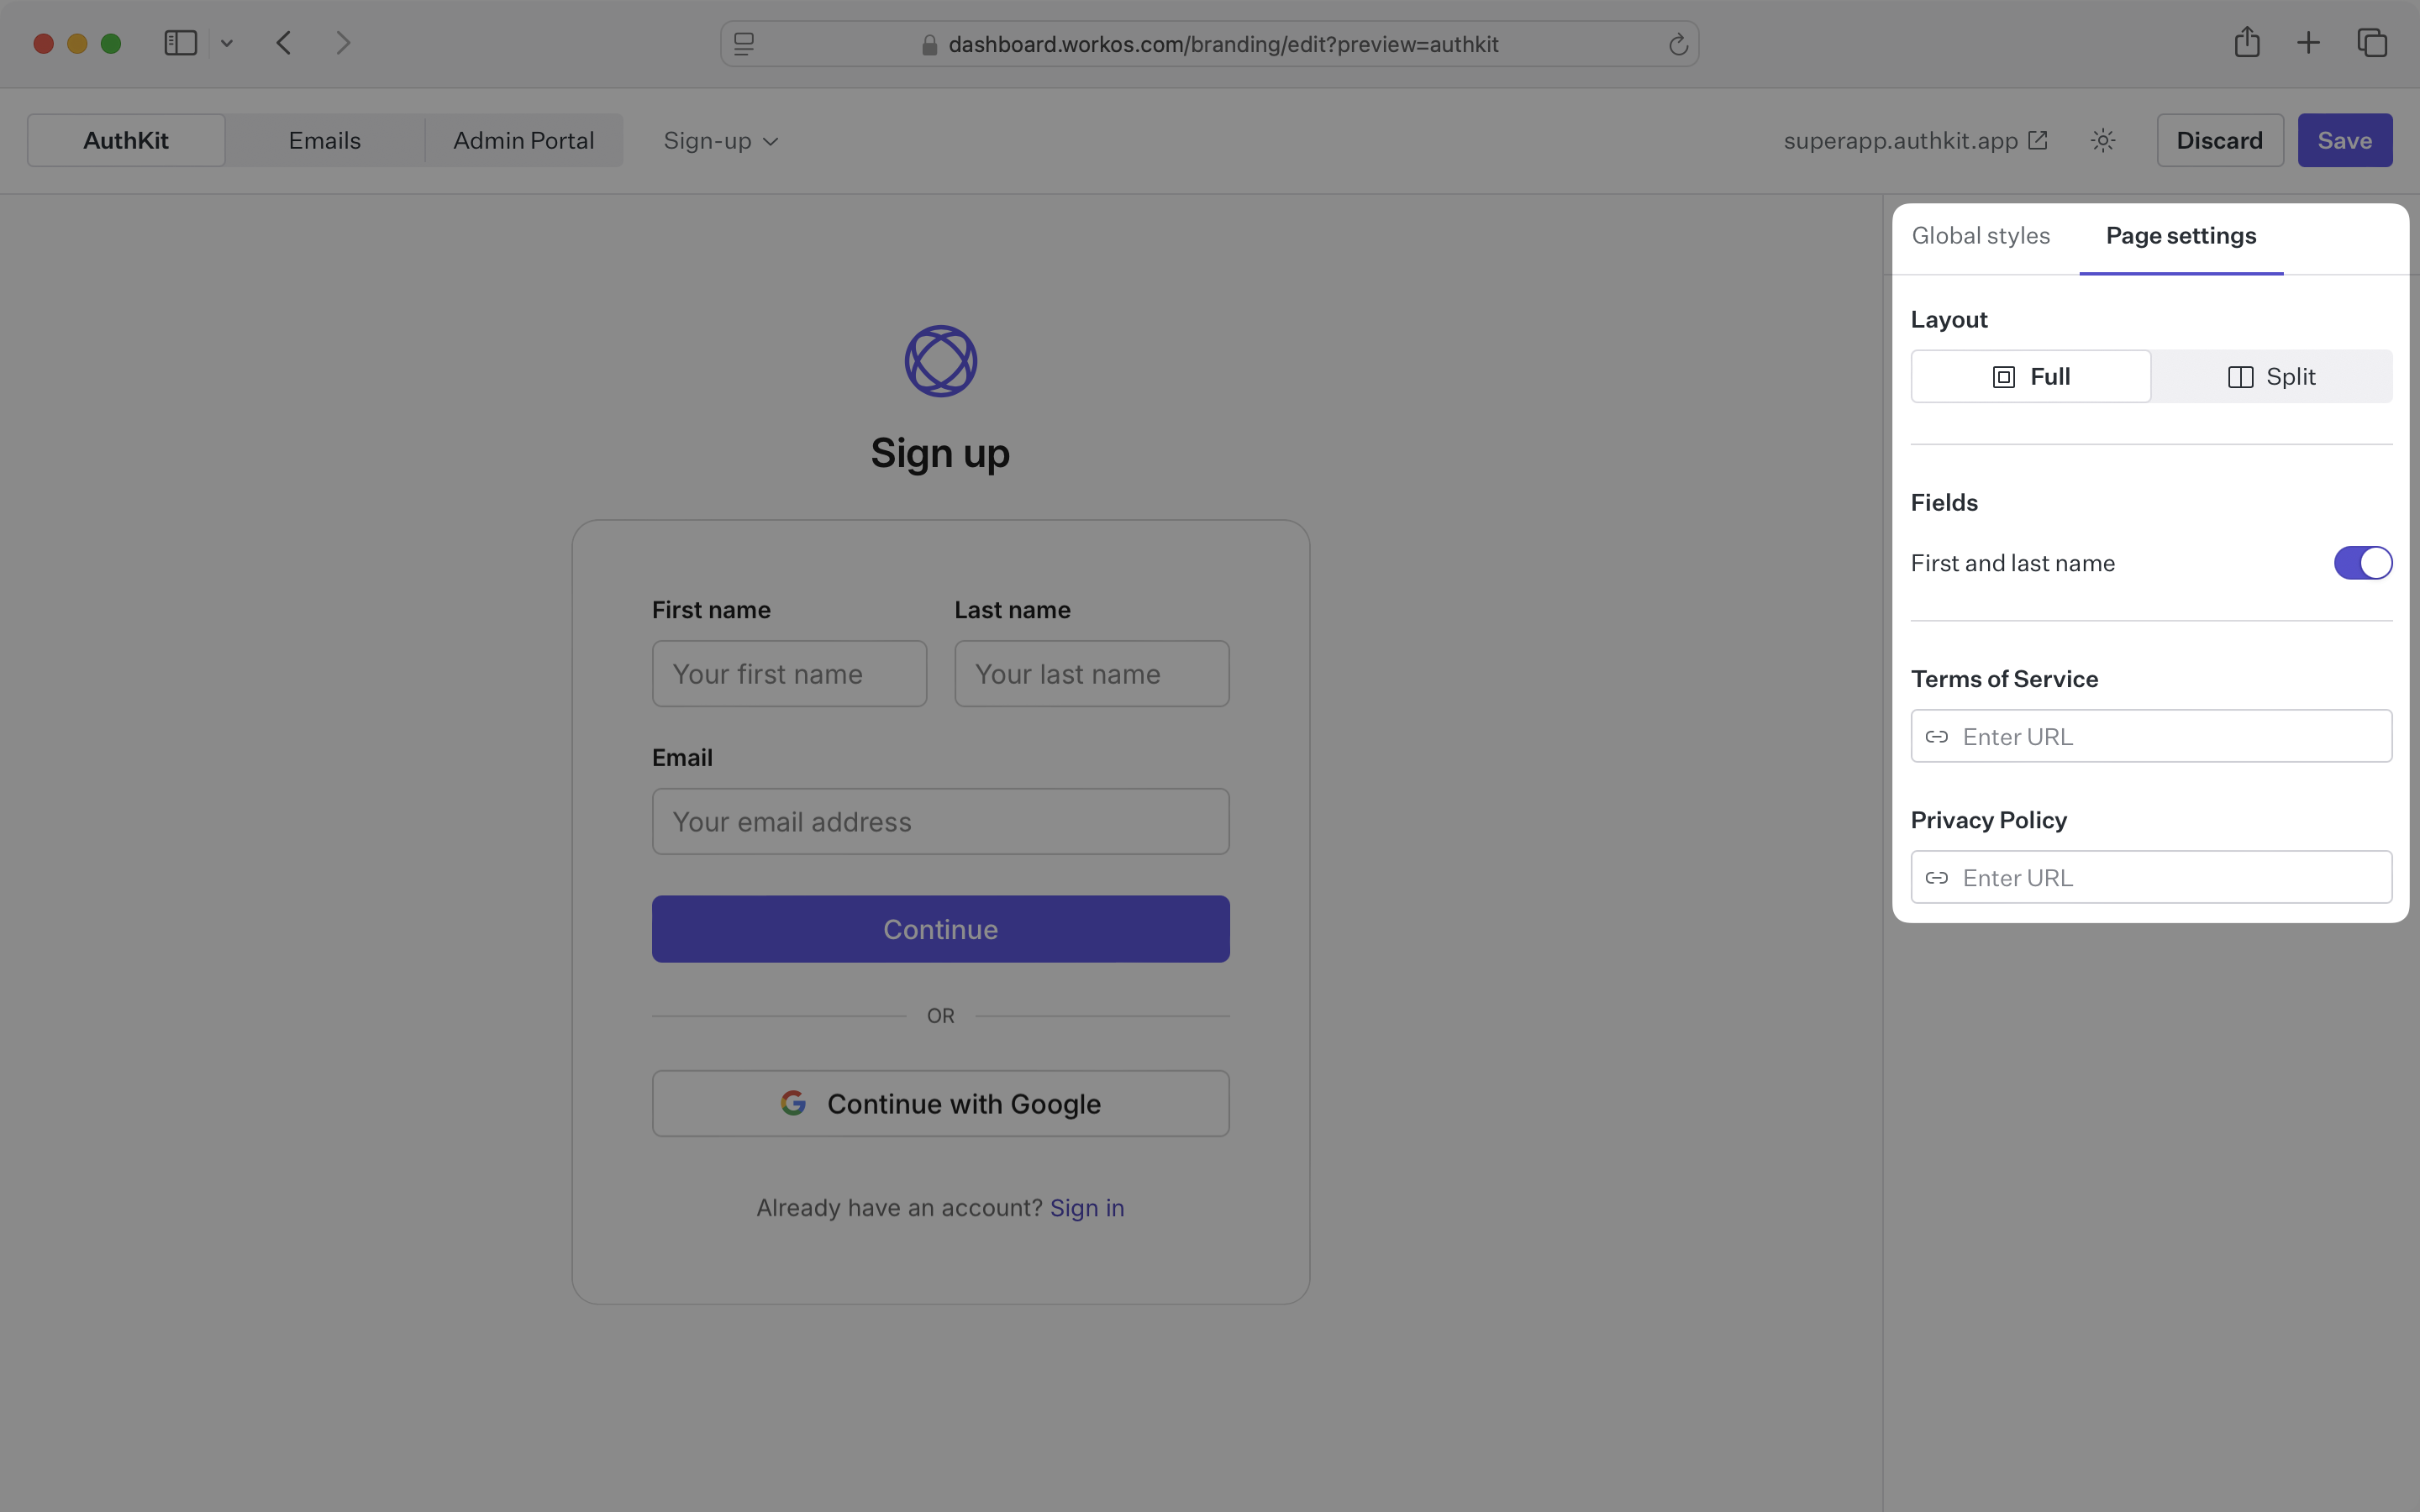Screen dimensions: 2420x1512
Task: Switch to the Page settings tab
Action: click(2181, 235)
